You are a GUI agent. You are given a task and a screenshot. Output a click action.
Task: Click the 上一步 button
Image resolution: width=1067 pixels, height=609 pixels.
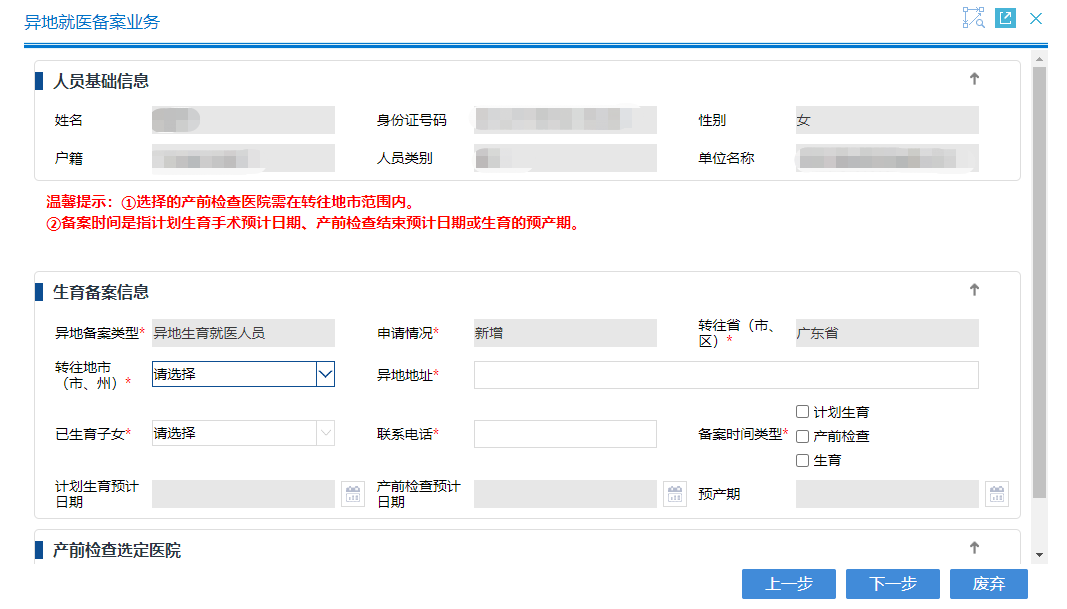pyautogui.click(x=788, y=584)
